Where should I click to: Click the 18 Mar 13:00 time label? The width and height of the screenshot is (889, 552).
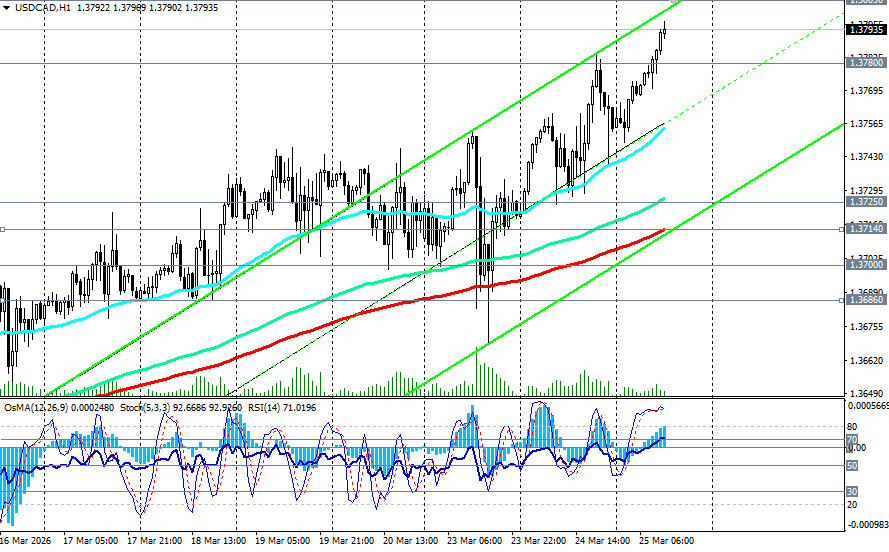tap(219, 541)
